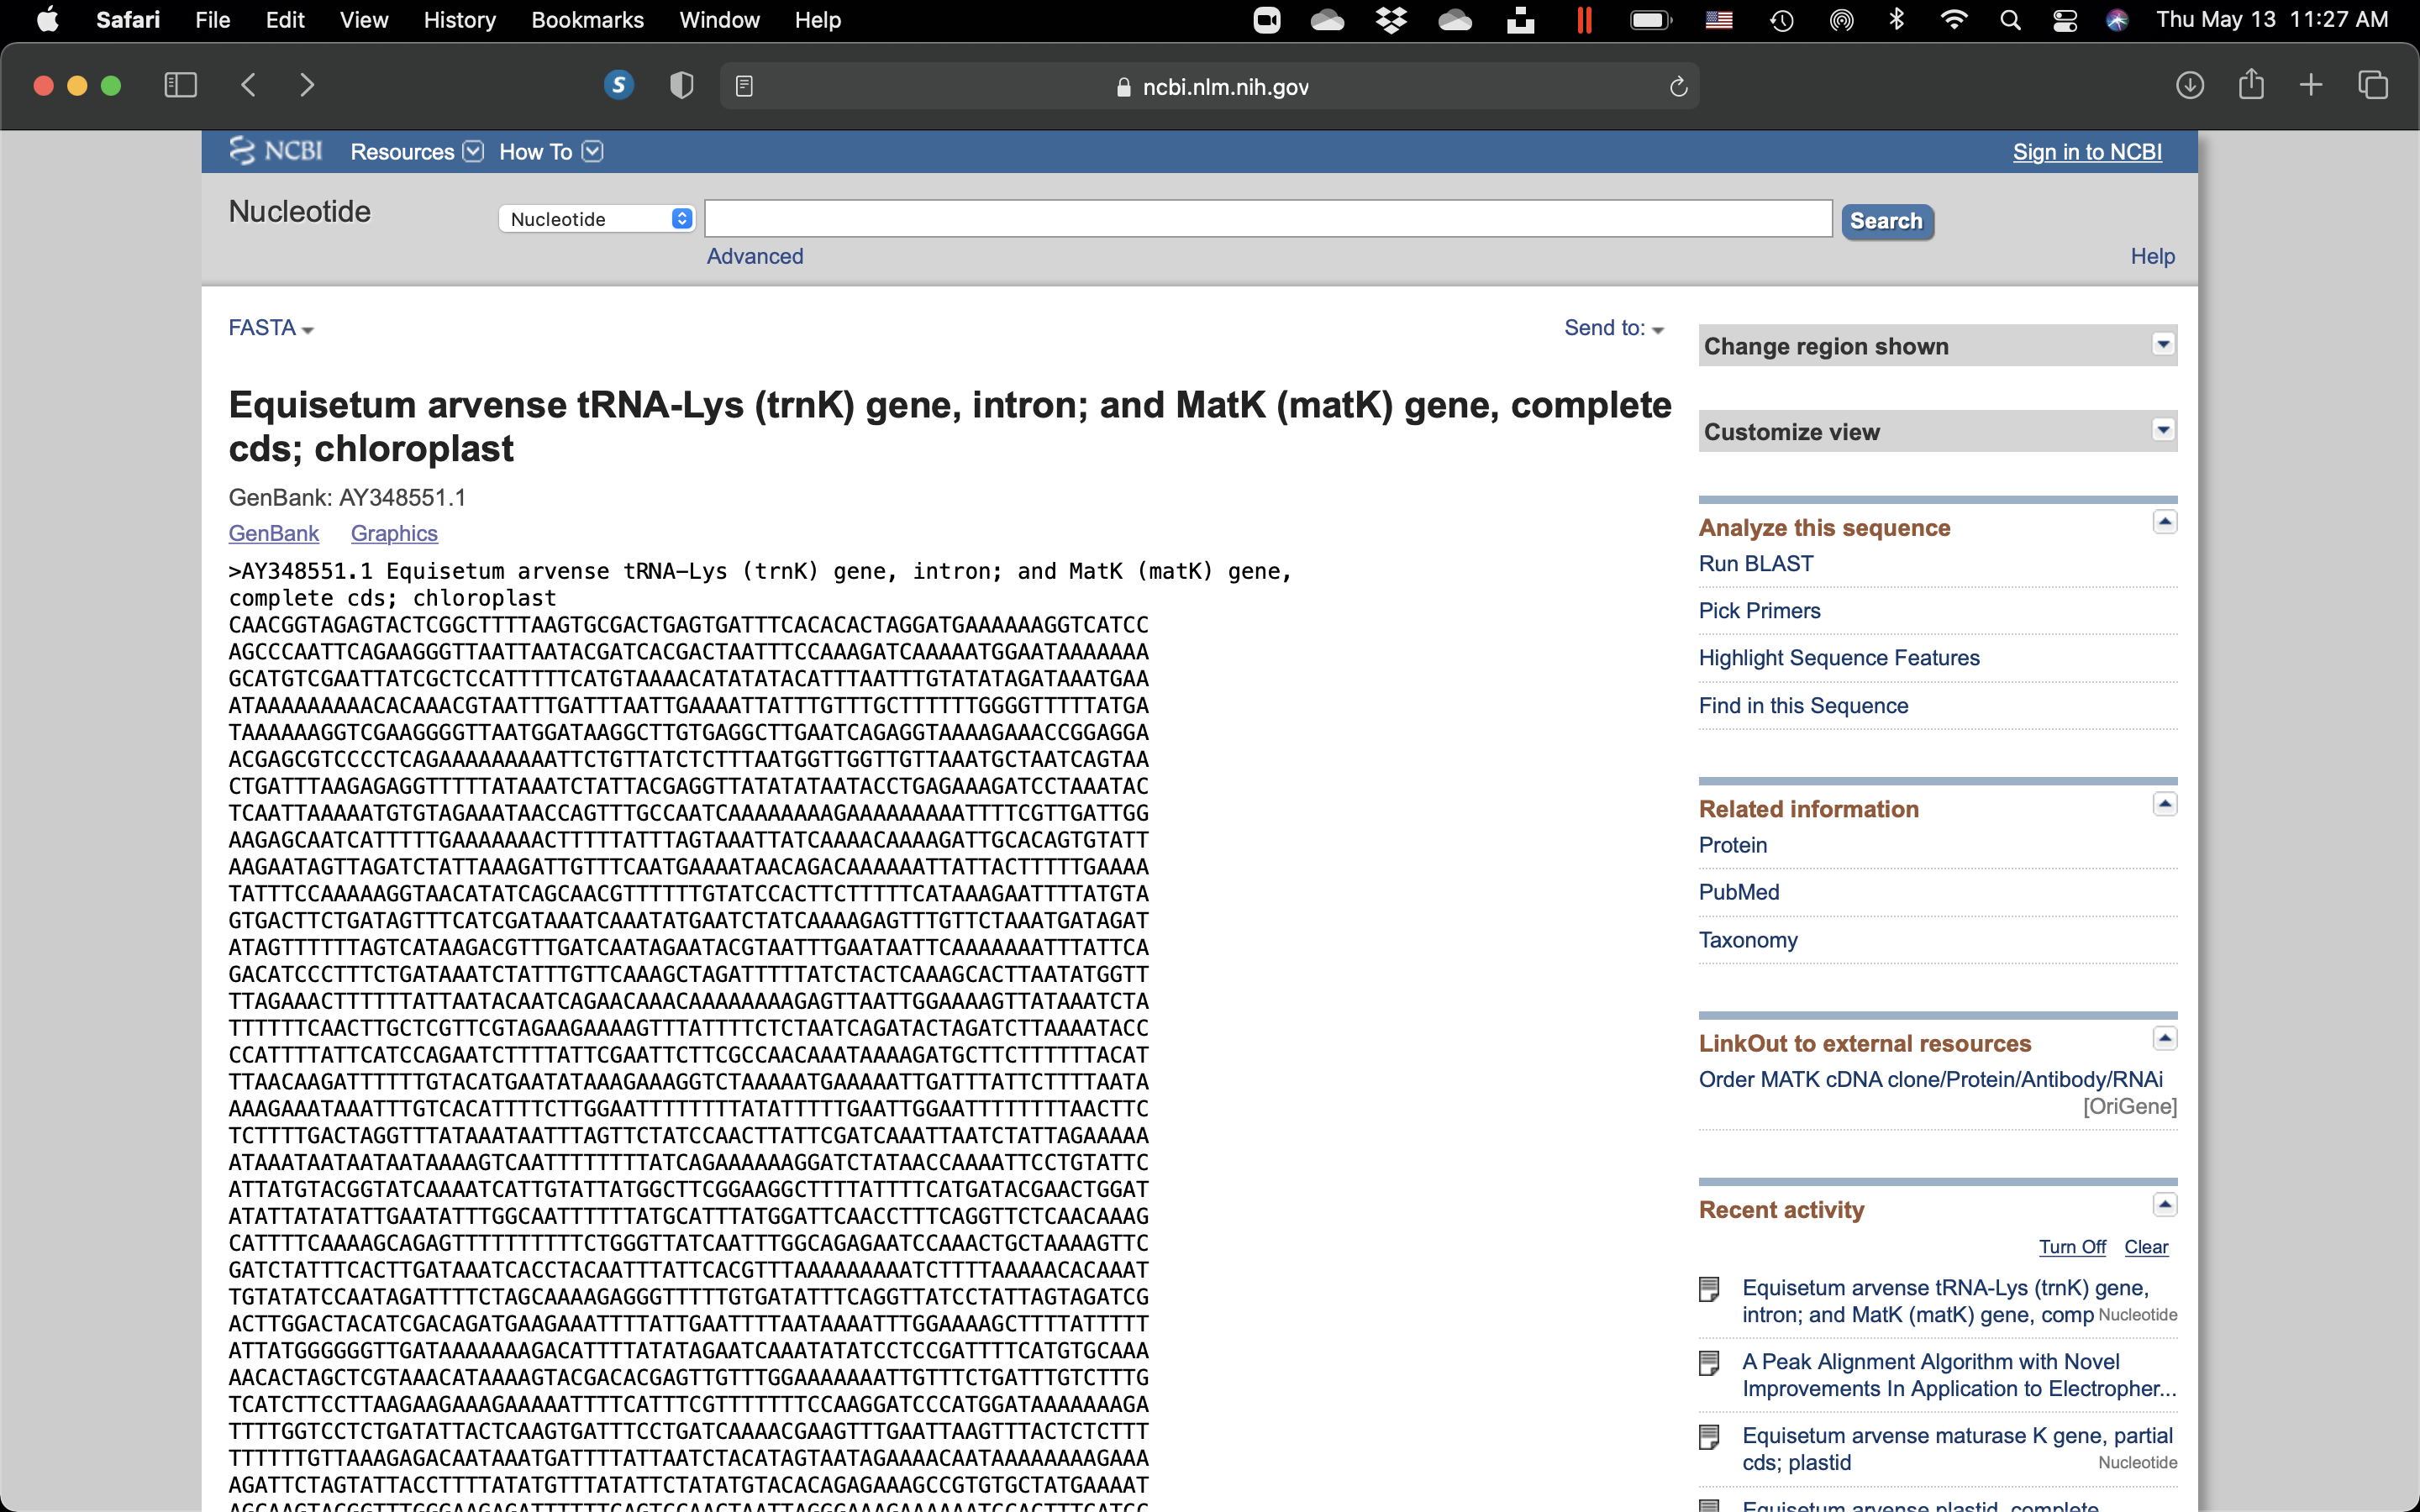Open Time Machine menu bar icon
Screen dimensions: 2420x1512
pyautogui.click(x=1782, y=20)
